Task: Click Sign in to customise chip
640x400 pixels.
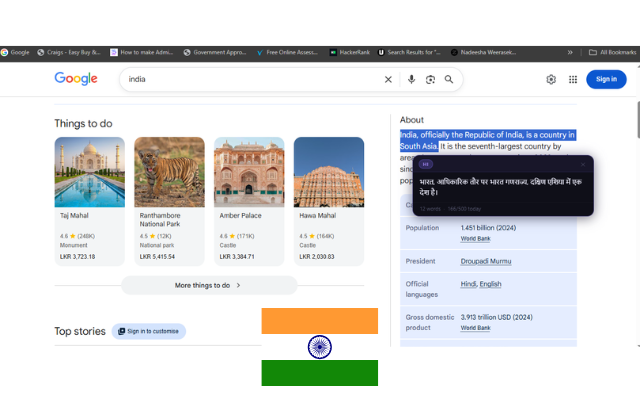Action: (149, 331)
